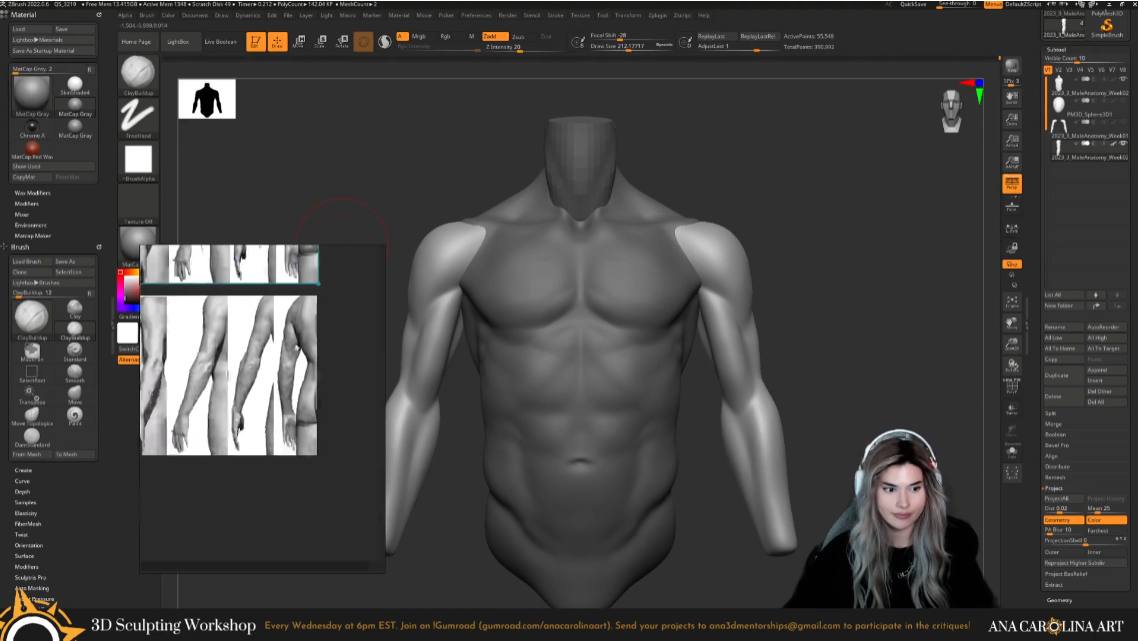This screenshot has height=641, width=1138.
Task: Open the ClayBuildup brush selector thumbnail
Action: pyautogui.click(x=138, y=75)
